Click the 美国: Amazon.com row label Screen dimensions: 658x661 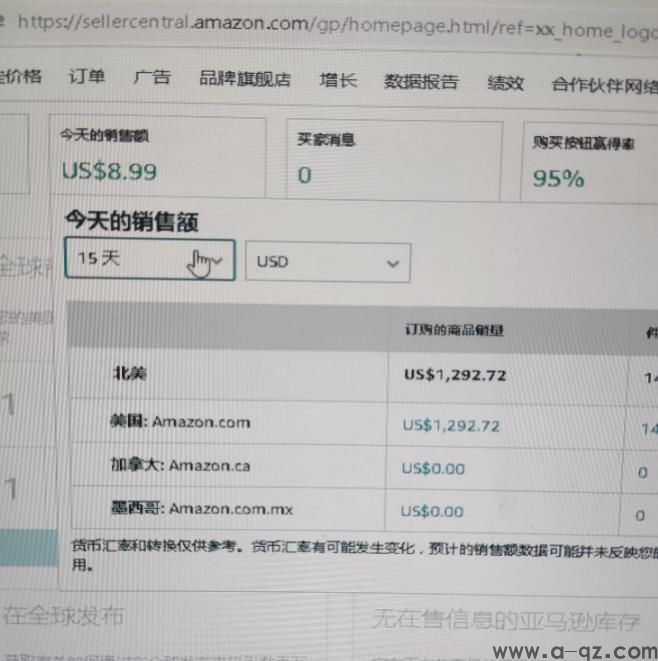click(x=180, y=422)
